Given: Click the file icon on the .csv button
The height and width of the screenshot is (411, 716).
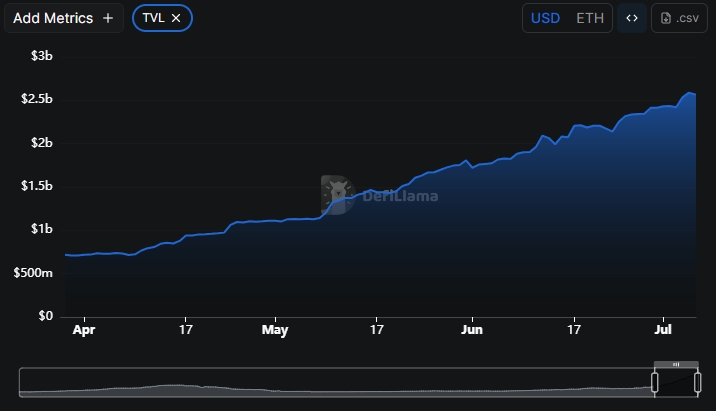Looking at the screenshot, I should pos(667,18).
